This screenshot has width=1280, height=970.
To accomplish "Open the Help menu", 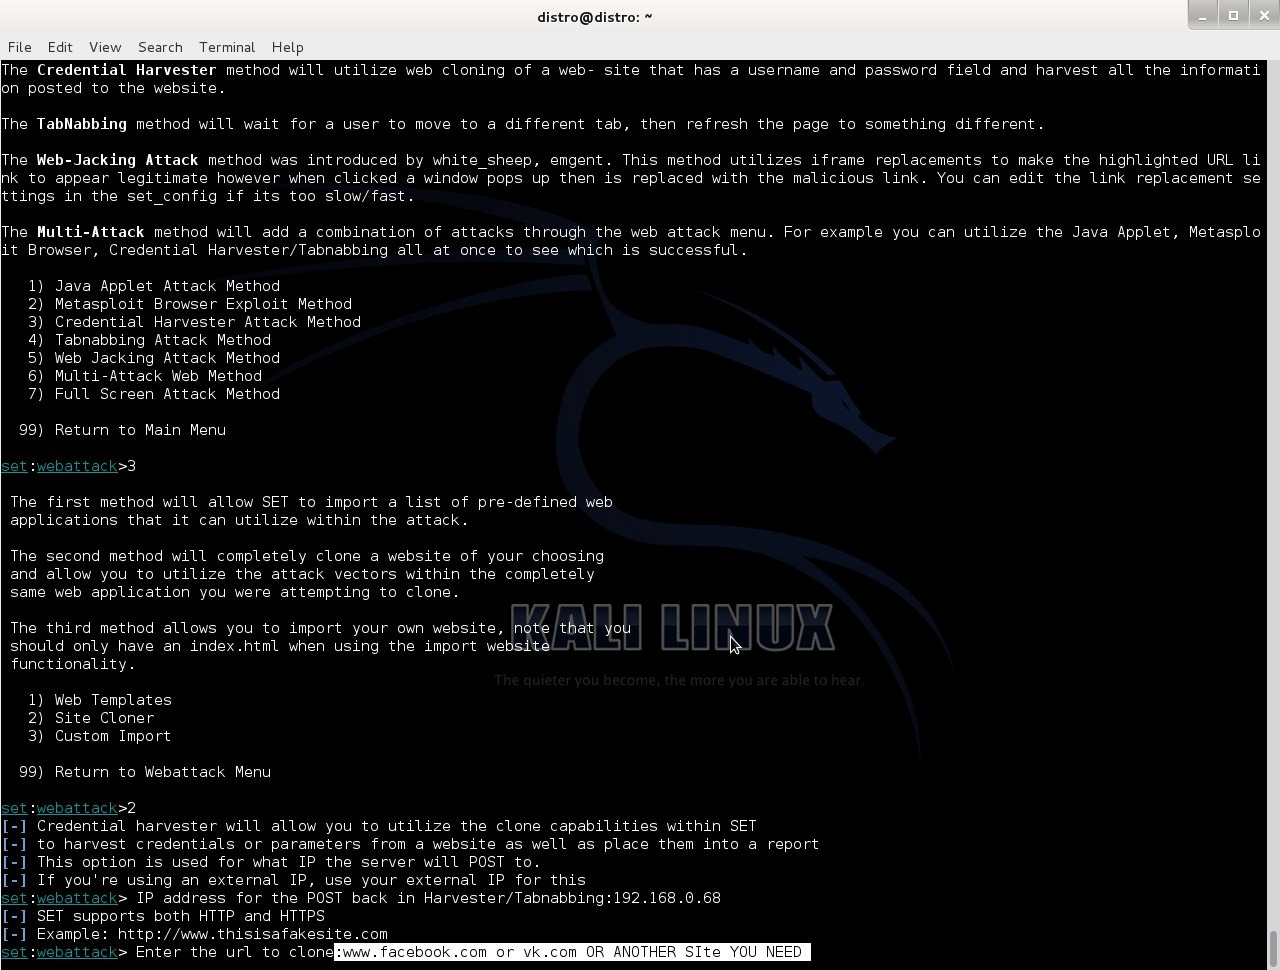I will click(287, 47).
